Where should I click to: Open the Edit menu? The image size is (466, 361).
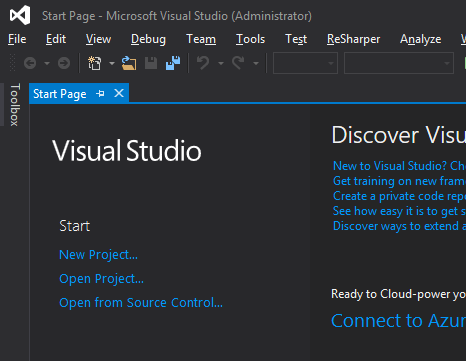tap(56, 39)
